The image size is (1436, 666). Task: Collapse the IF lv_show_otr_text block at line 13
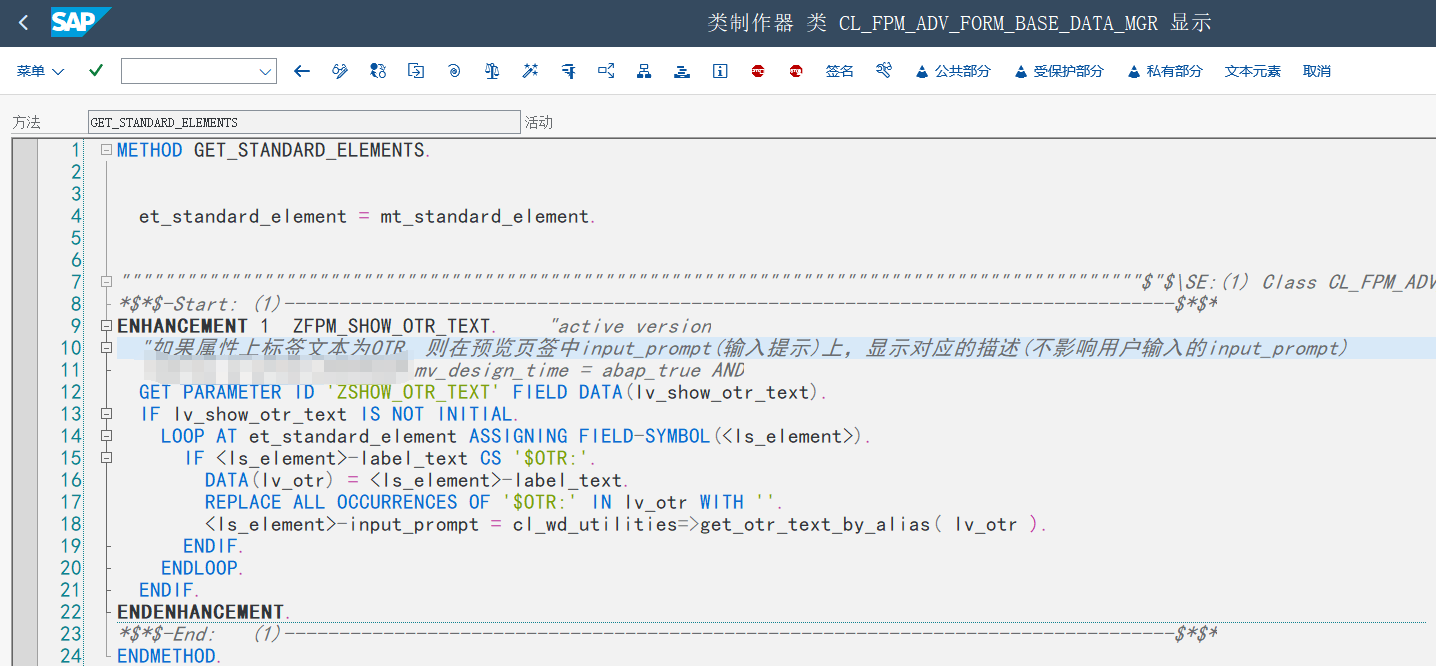coord(106,414)
